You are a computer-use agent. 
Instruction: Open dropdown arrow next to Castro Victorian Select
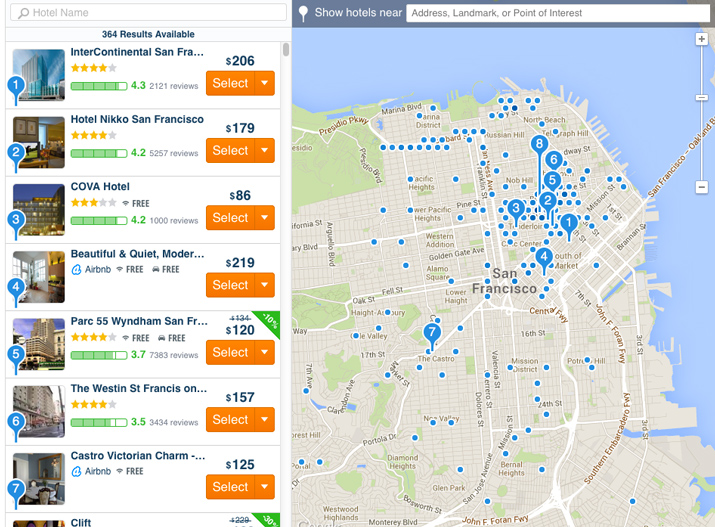tap(264, 486)
